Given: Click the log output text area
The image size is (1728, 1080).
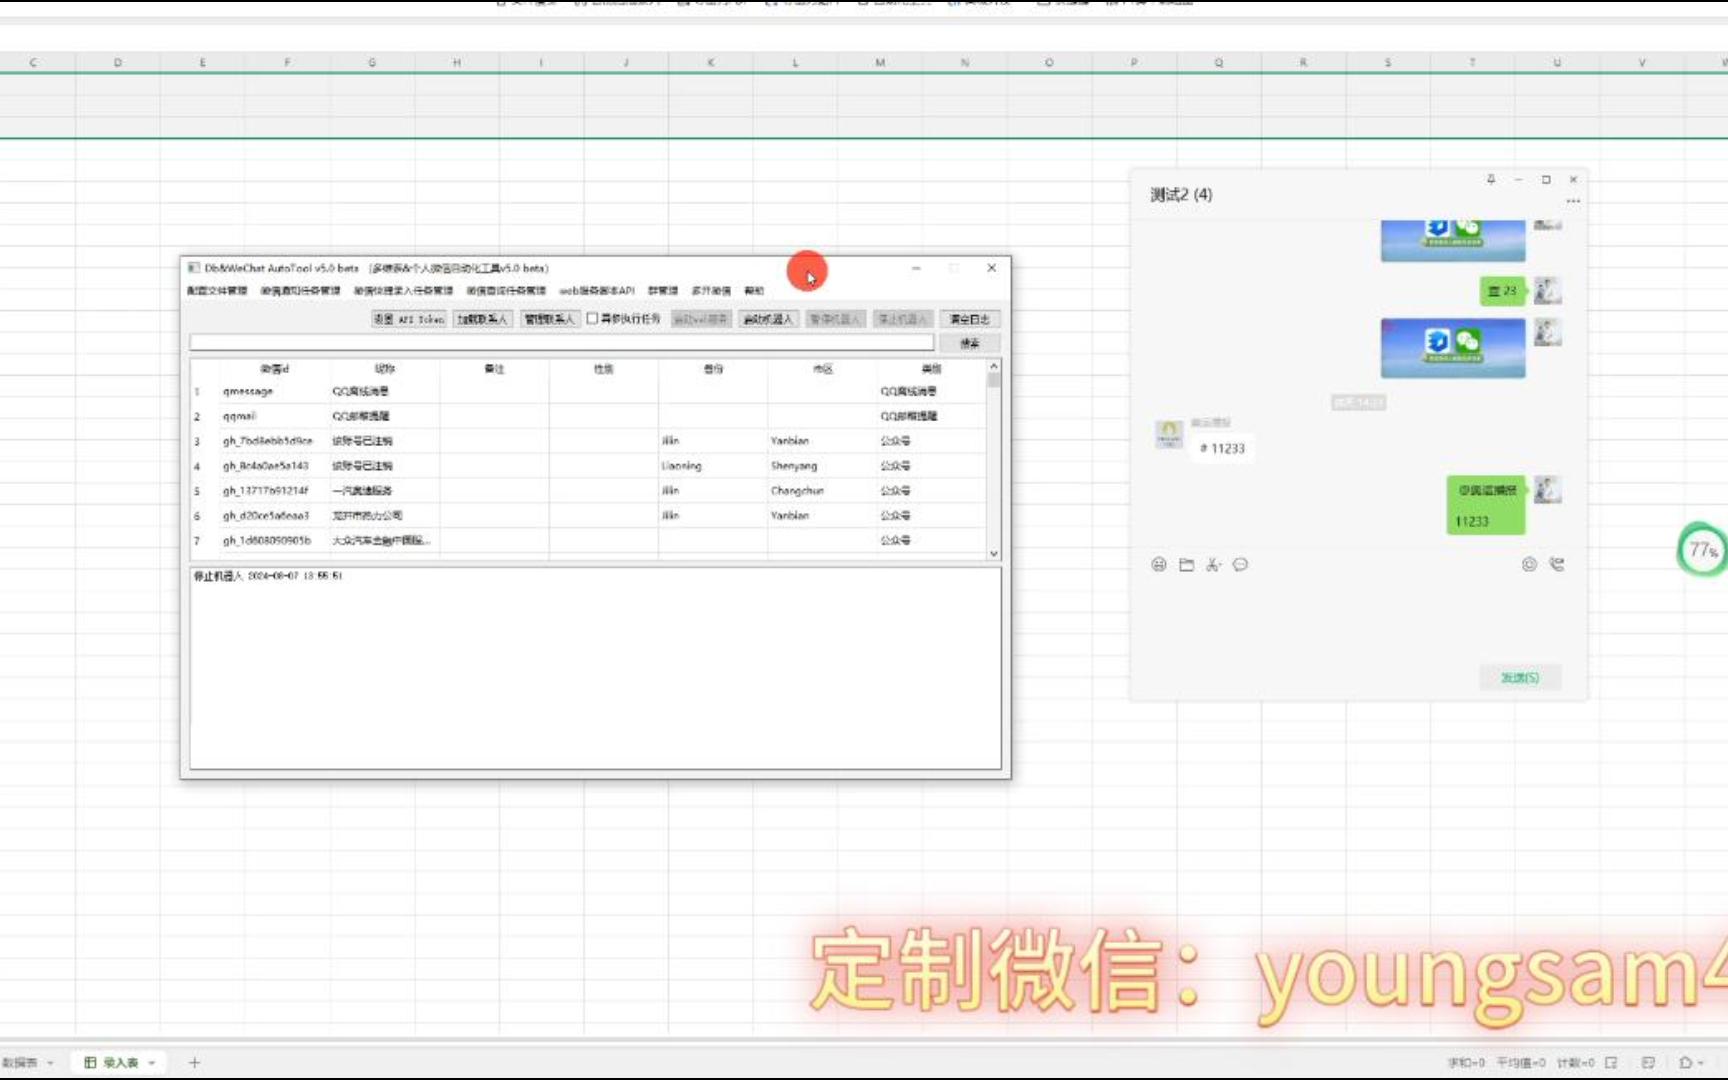Looking at the screenshot, I should tap(596, 668).
